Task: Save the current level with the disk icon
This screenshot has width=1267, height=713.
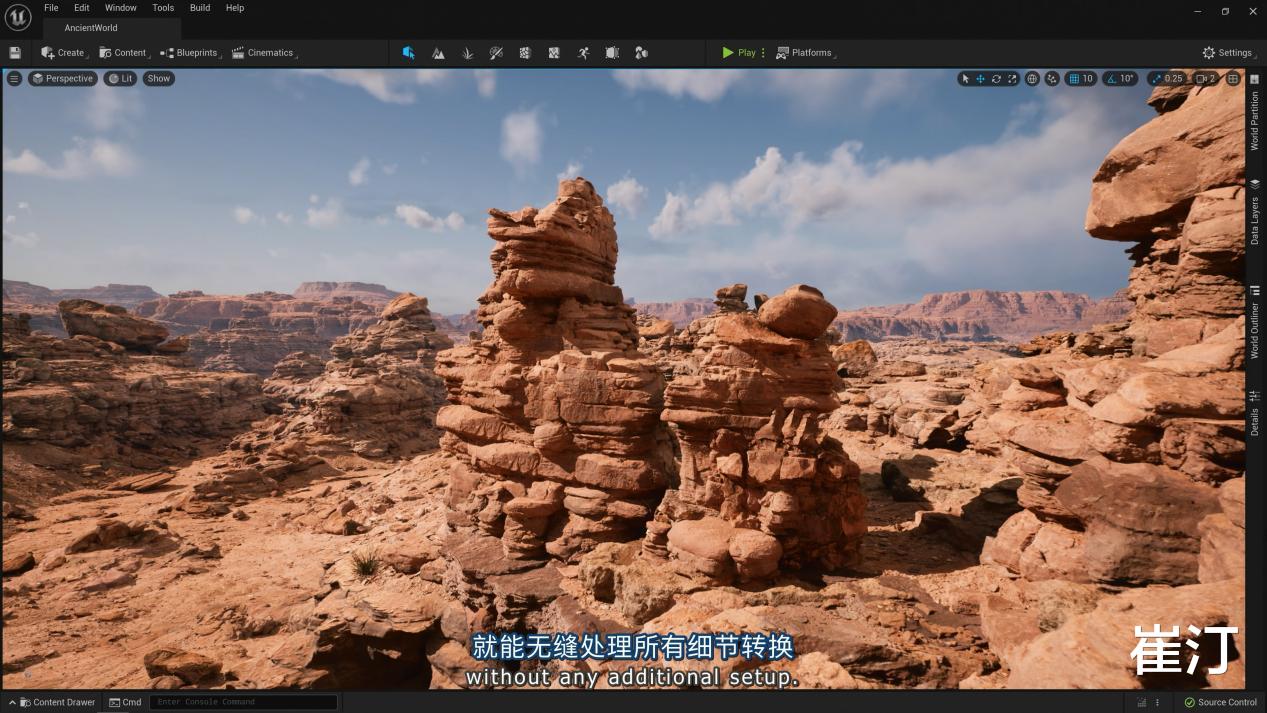Action: (15, 53)
